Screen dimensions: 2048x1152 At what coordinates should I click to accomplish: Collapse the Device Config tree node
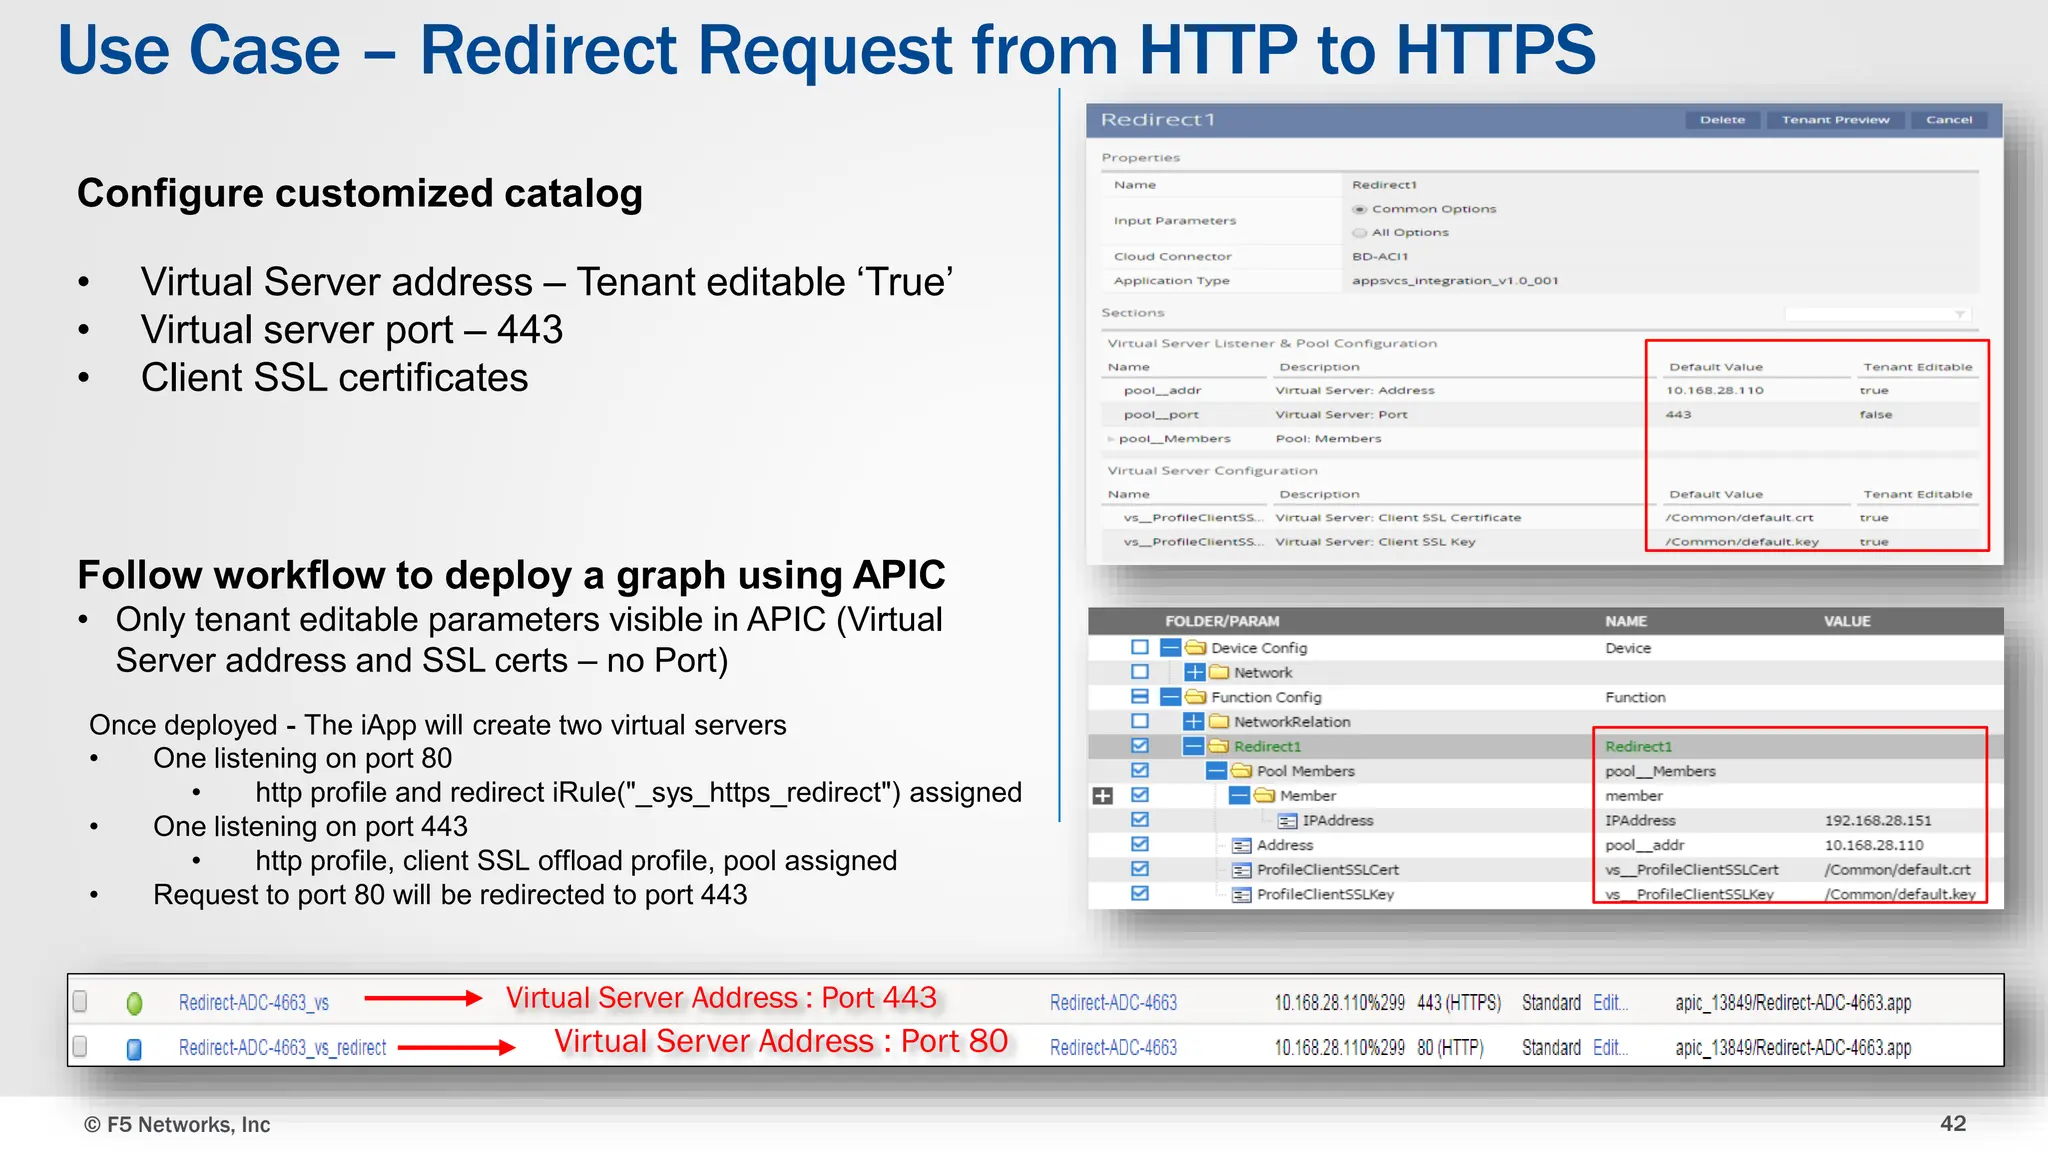1171,647
